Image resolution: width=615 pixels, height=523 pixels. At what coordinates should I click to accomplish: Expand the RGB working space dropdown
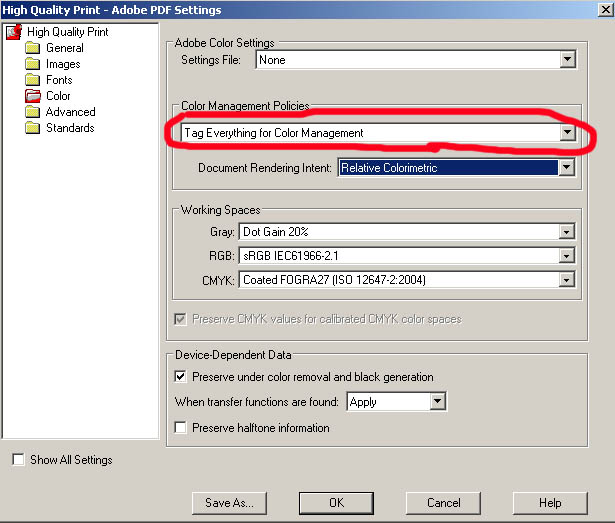[x=566, y=256]
